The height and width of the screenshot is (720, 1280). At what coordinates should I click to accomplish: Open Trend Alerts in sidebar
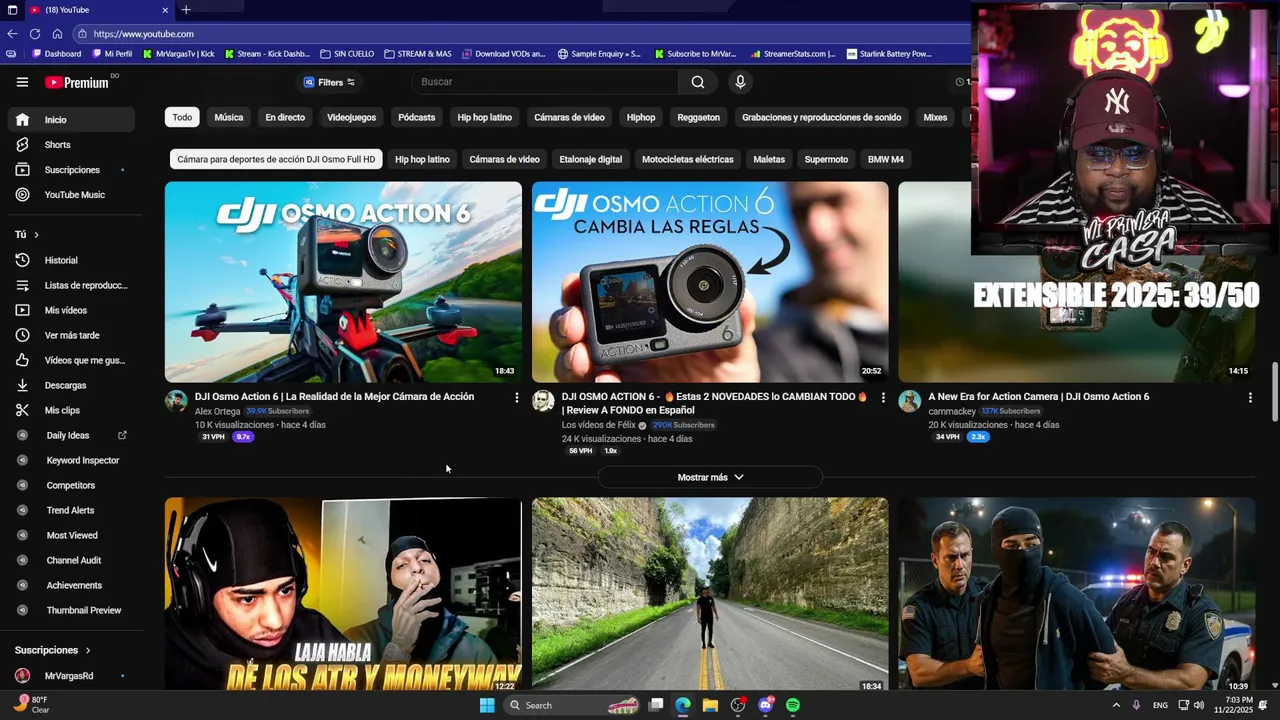pyautogui.click(x=70, y=510)
